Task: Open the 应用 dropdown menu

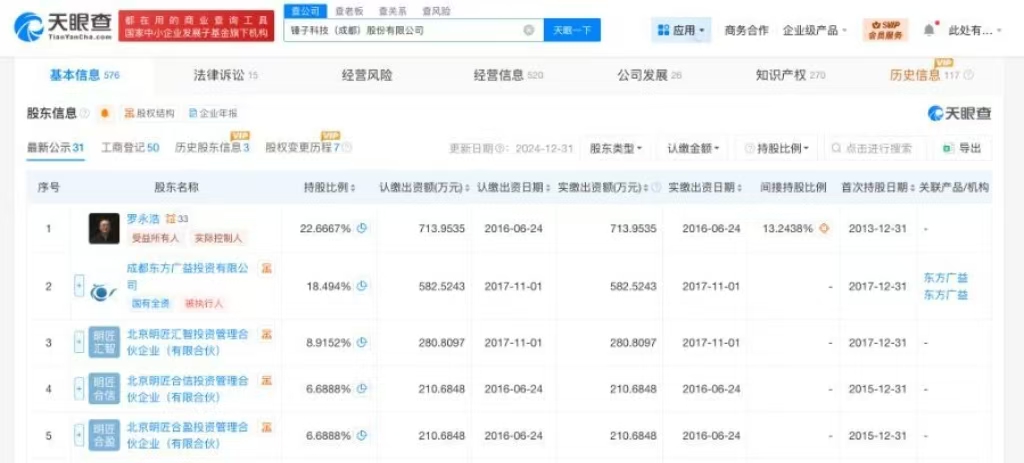Action: [682, 30]
